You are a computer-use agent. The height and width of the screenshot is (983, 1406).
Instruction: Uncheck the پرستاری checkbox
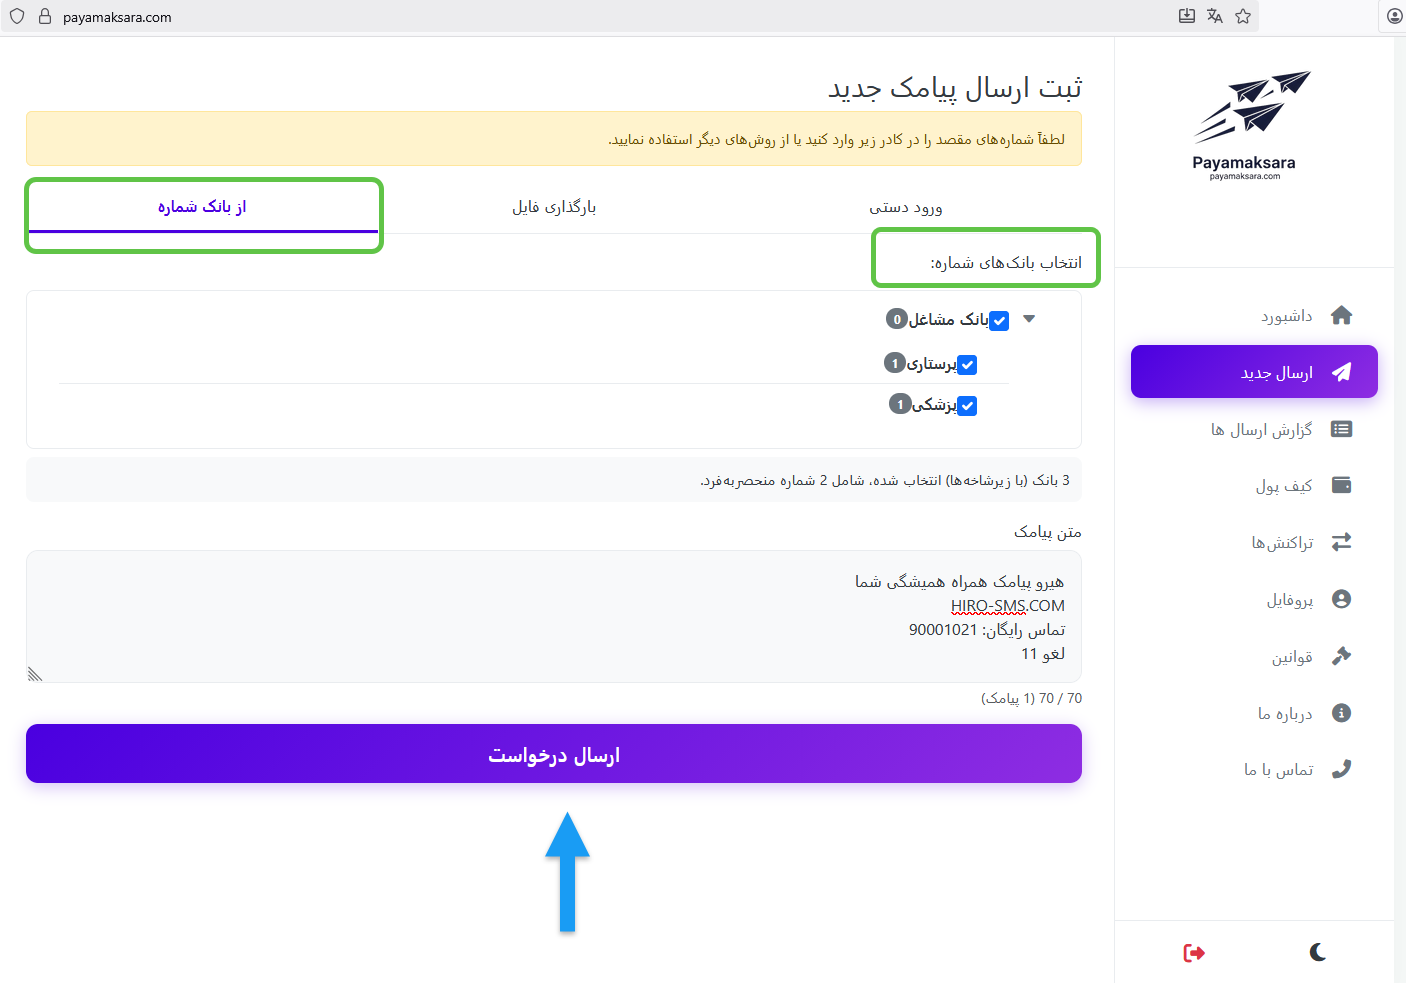[x=966, y=365]
